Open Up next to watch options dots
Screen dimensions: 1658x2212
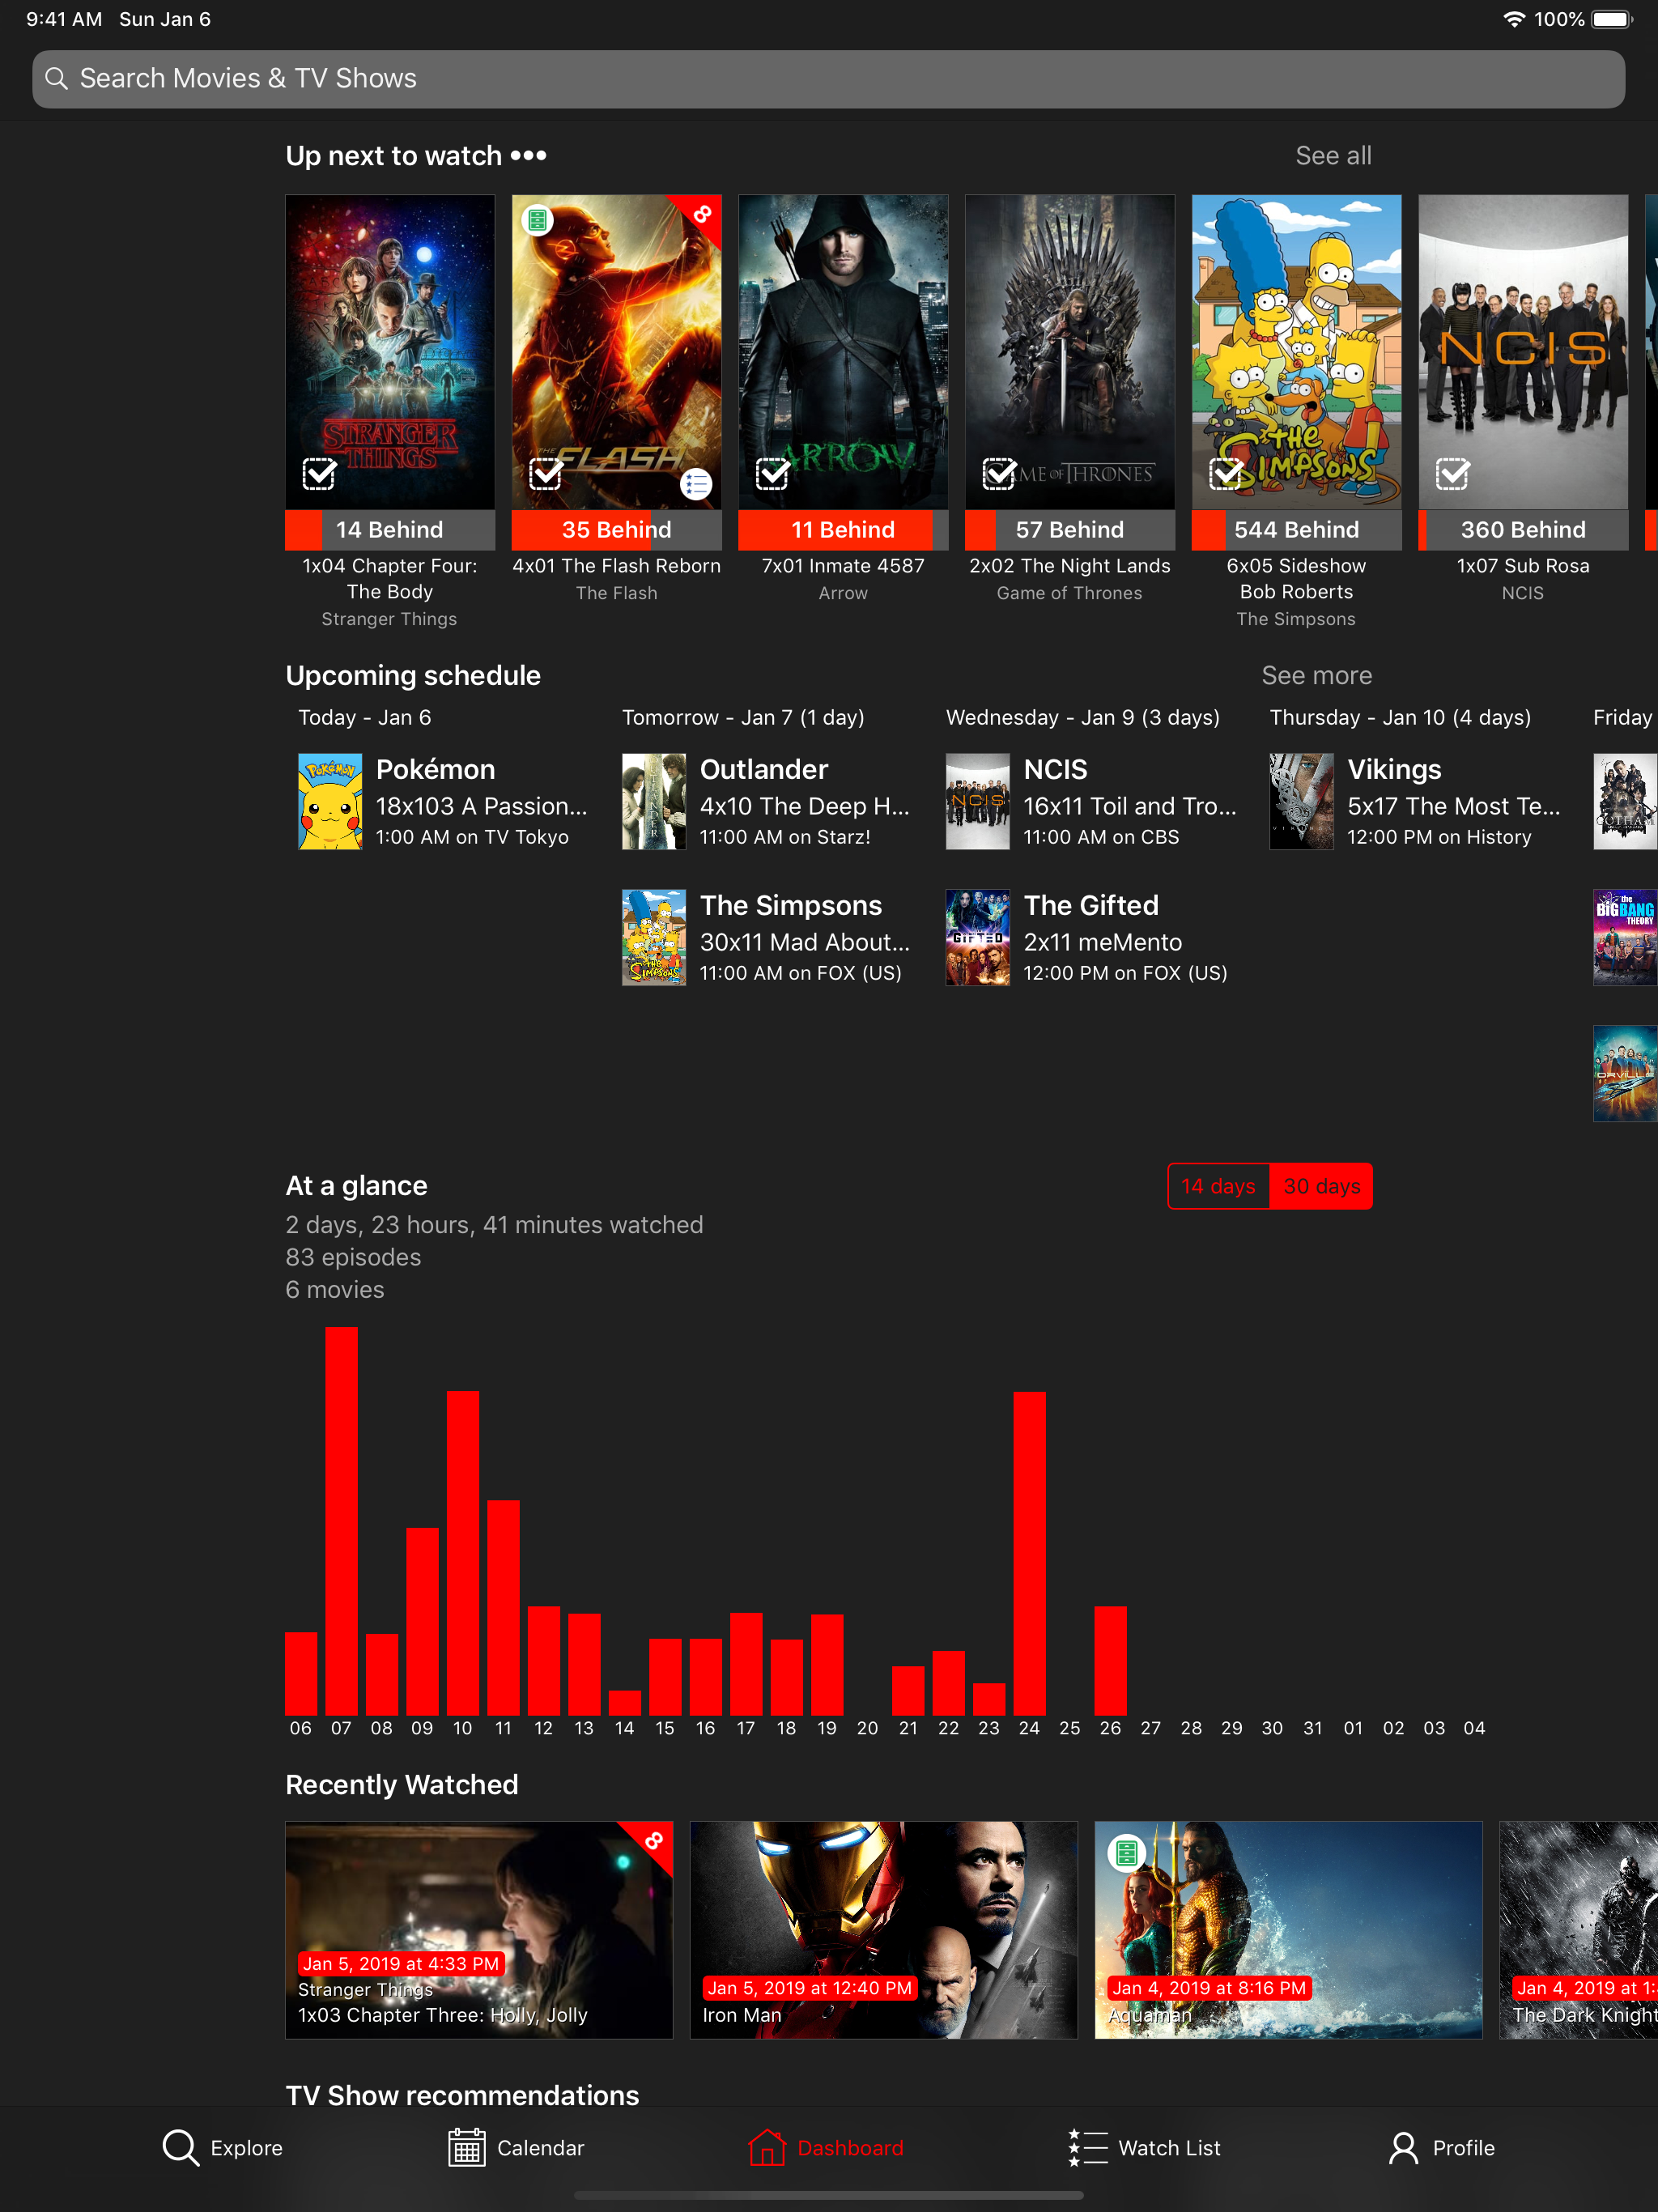tap(528, 156)
